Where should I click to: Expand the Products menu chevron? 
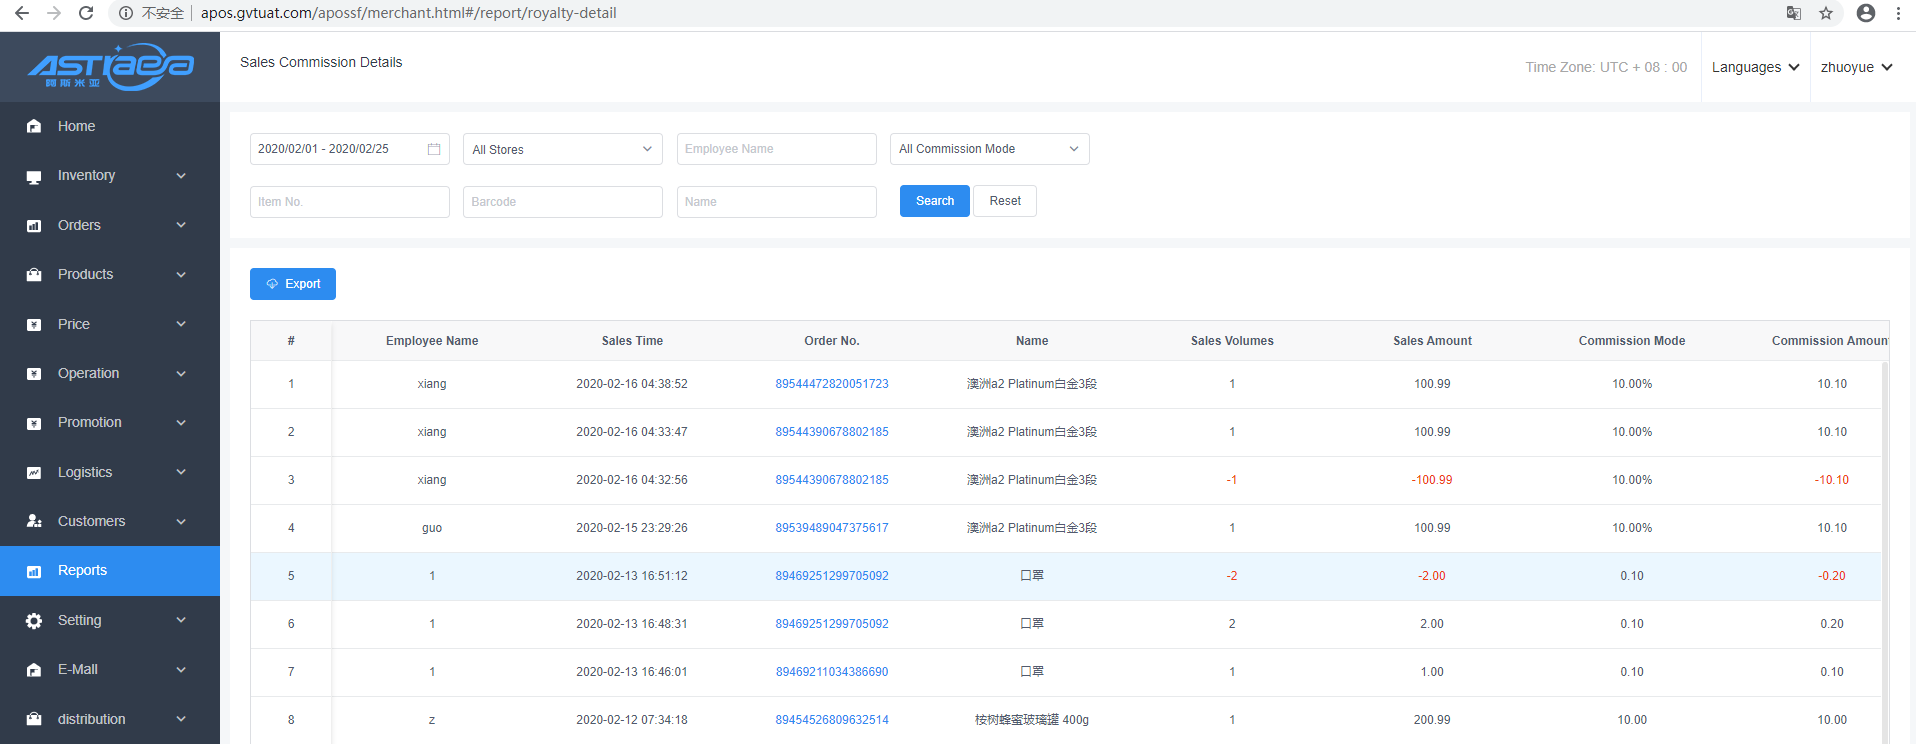tap(181, 274)
